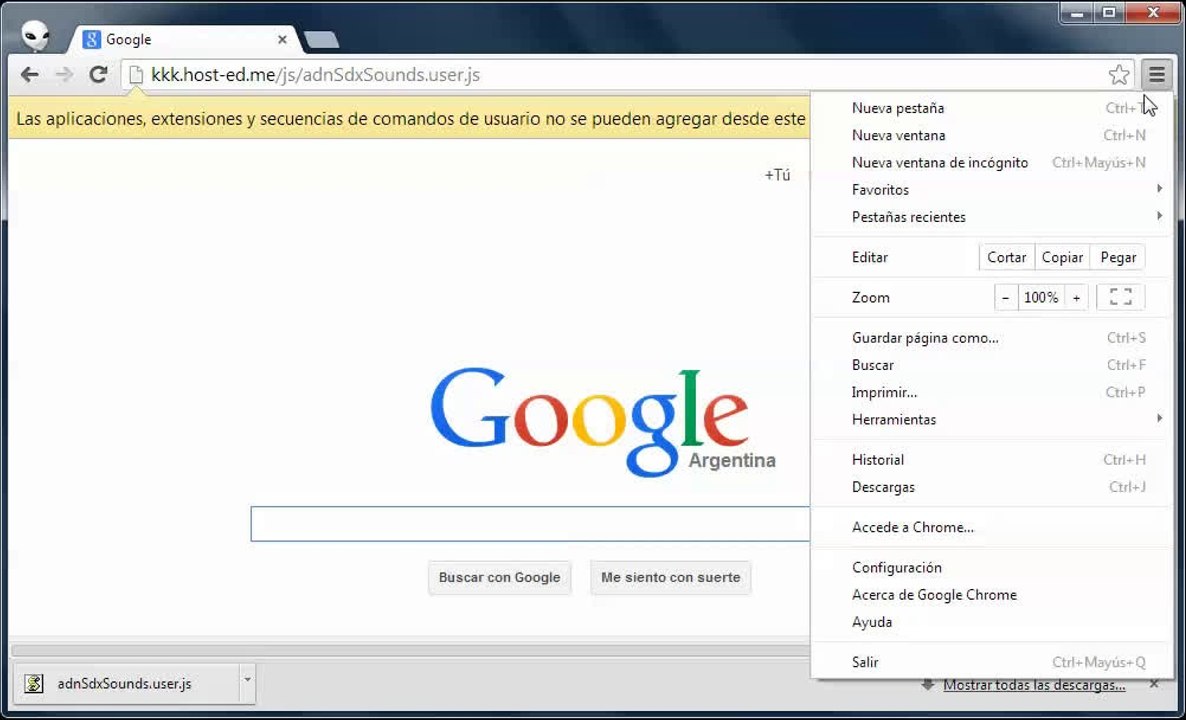This screenshot has height=720, width=1186.
Task: Select Imprimir... menu item
Action: 992,393
